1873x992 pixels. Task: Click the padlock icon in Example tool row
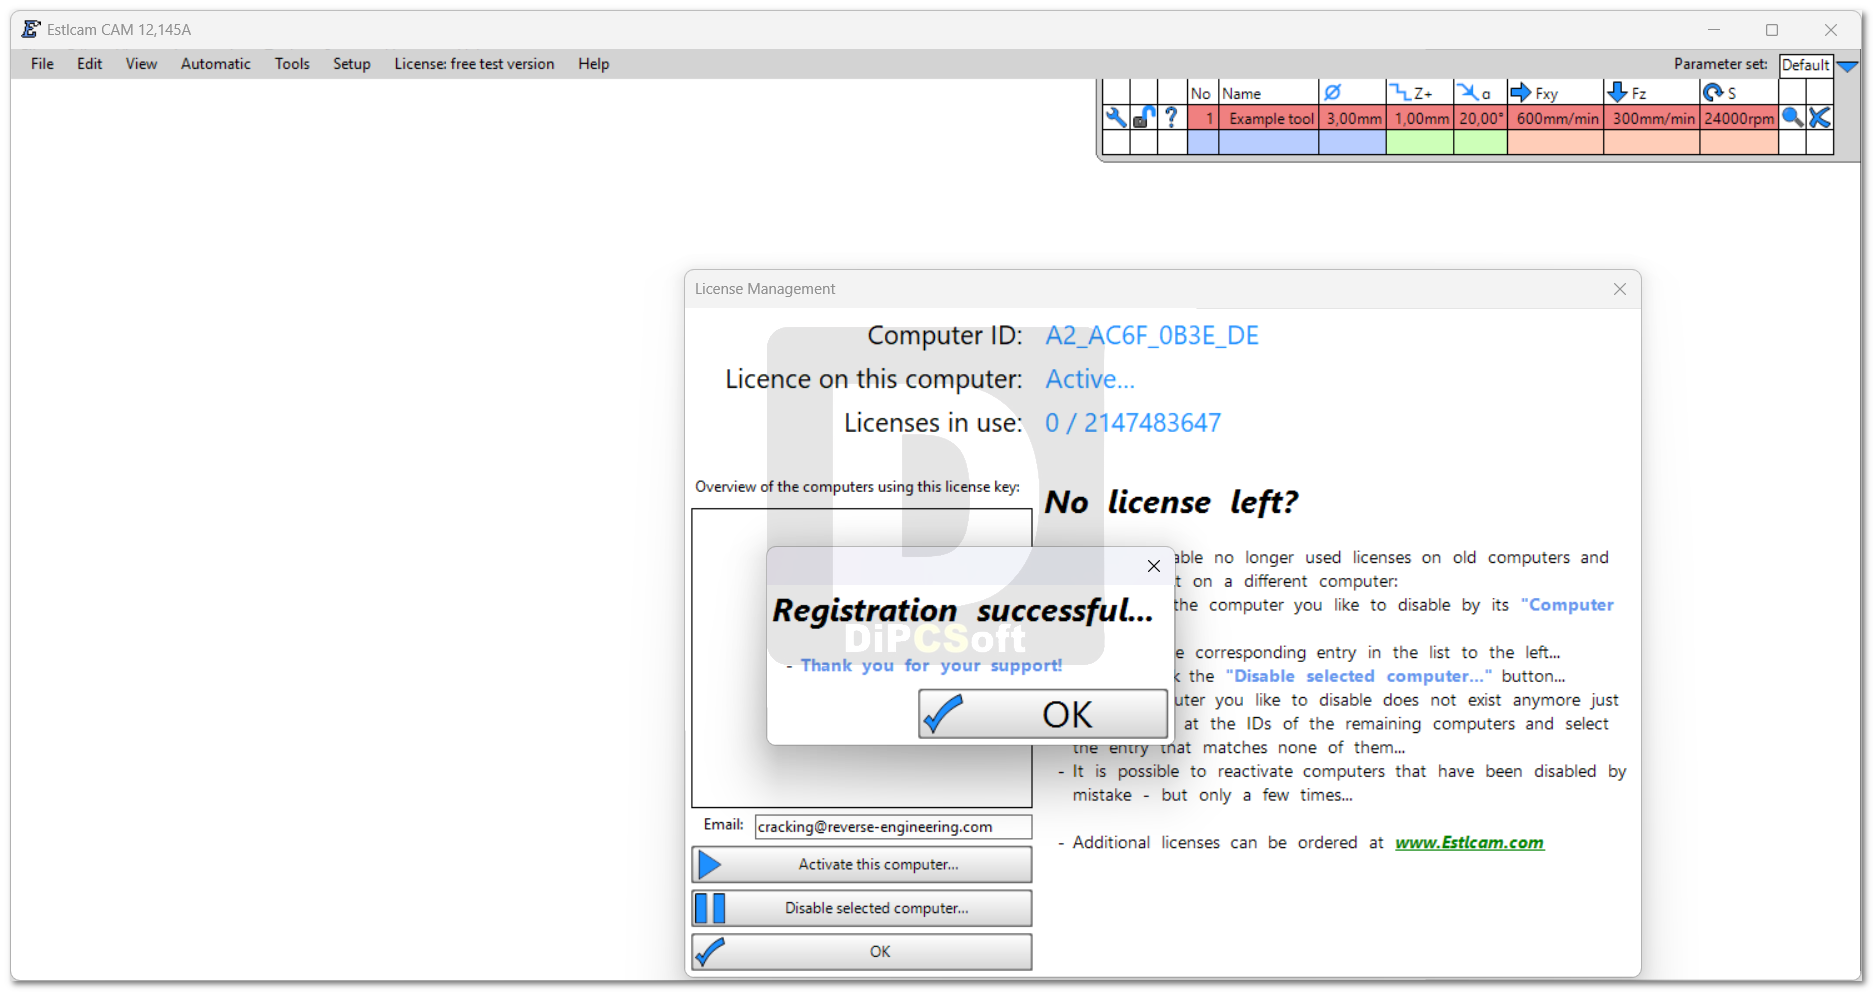[x=1144, y=118]
